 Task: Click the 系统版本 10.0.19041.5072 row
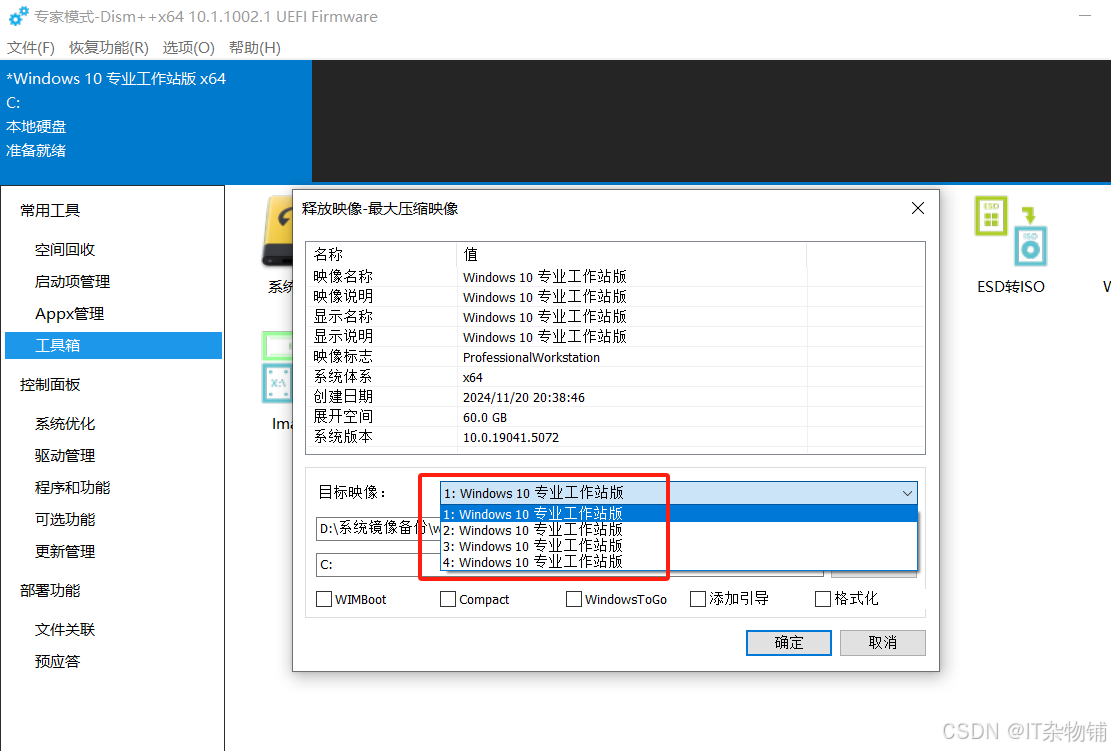(x=615, y=436)
